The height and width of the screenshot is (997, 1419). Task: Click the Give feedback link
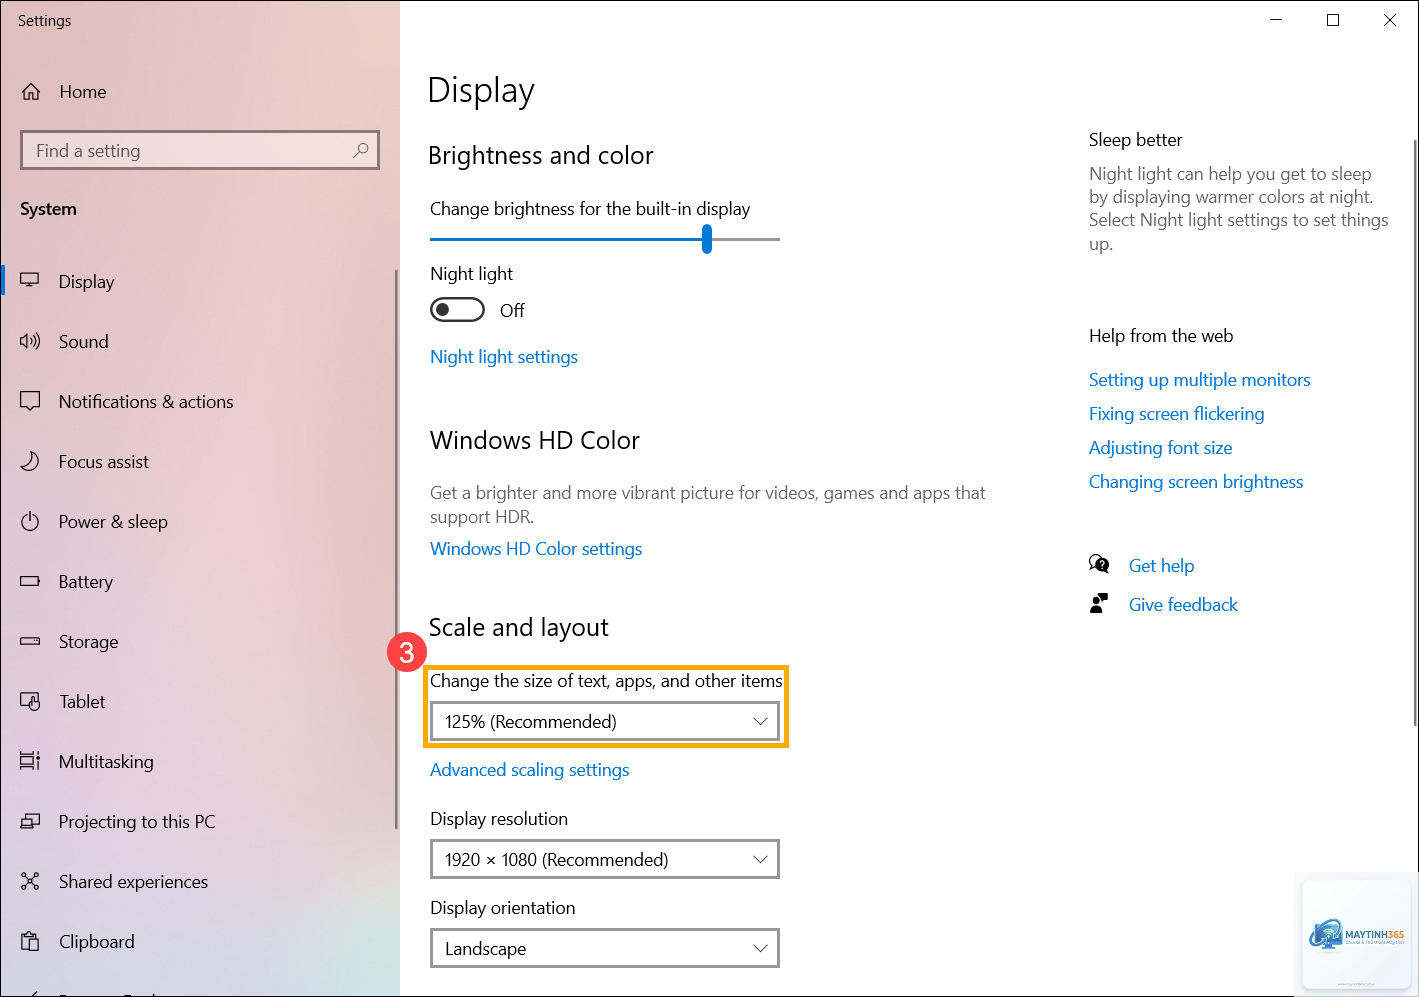coord(1183,605)
